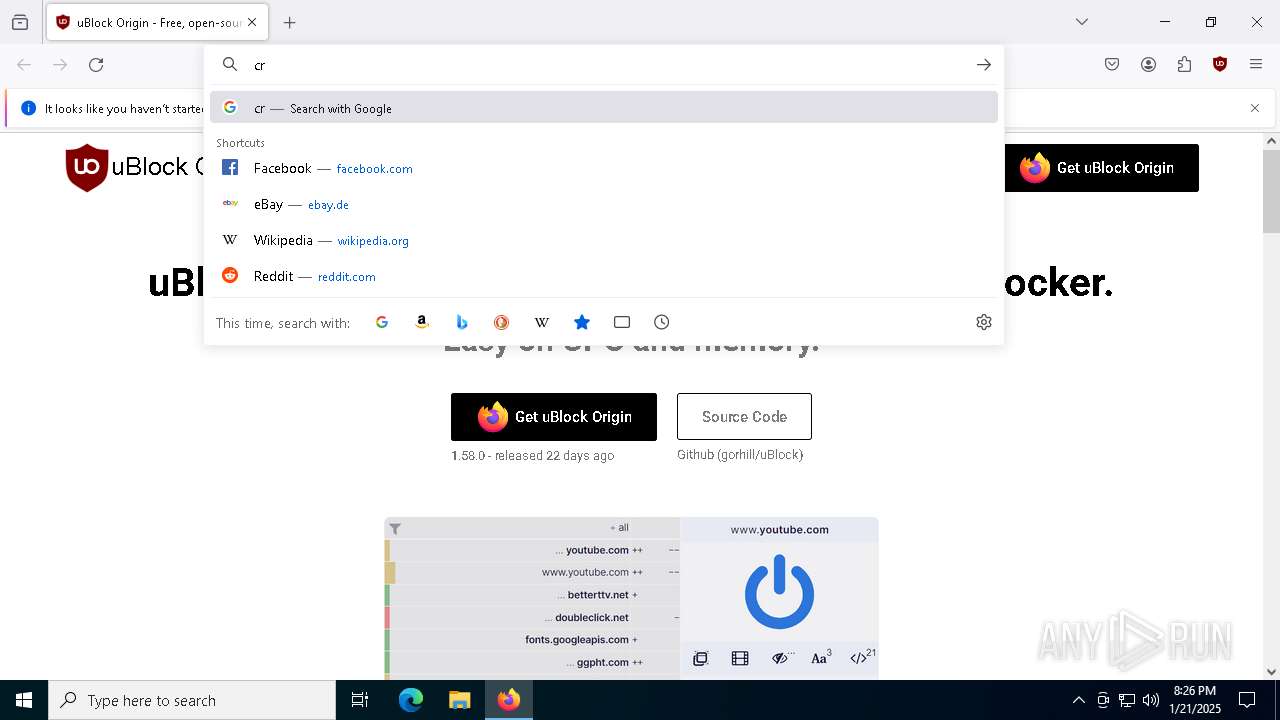Search this time with Amazon icon
1280x720 pixels.
[422, 322]
